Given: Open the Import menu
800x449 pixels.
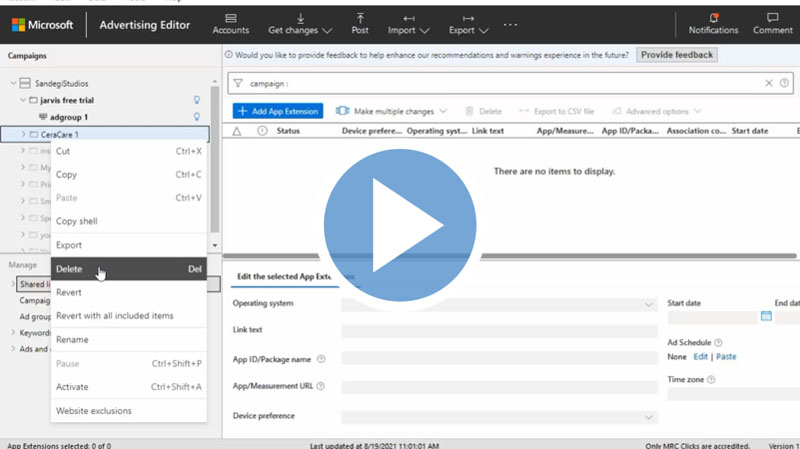Looking at the screenshot, I should coord(408,24).
